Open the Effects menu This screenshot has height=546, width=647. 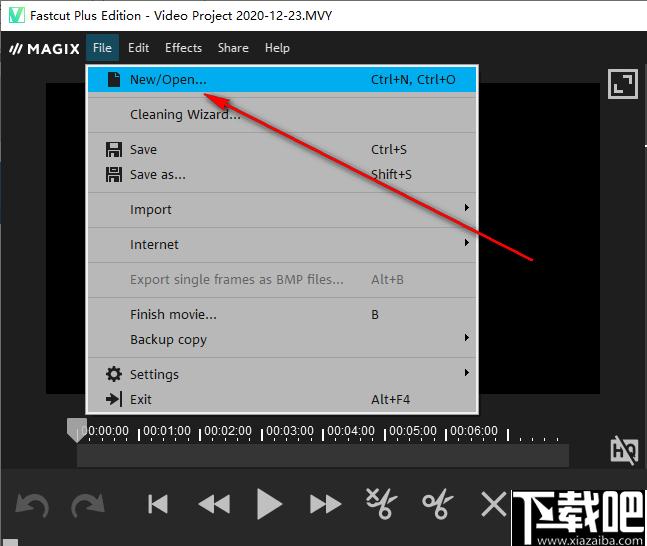pos(183,48)
